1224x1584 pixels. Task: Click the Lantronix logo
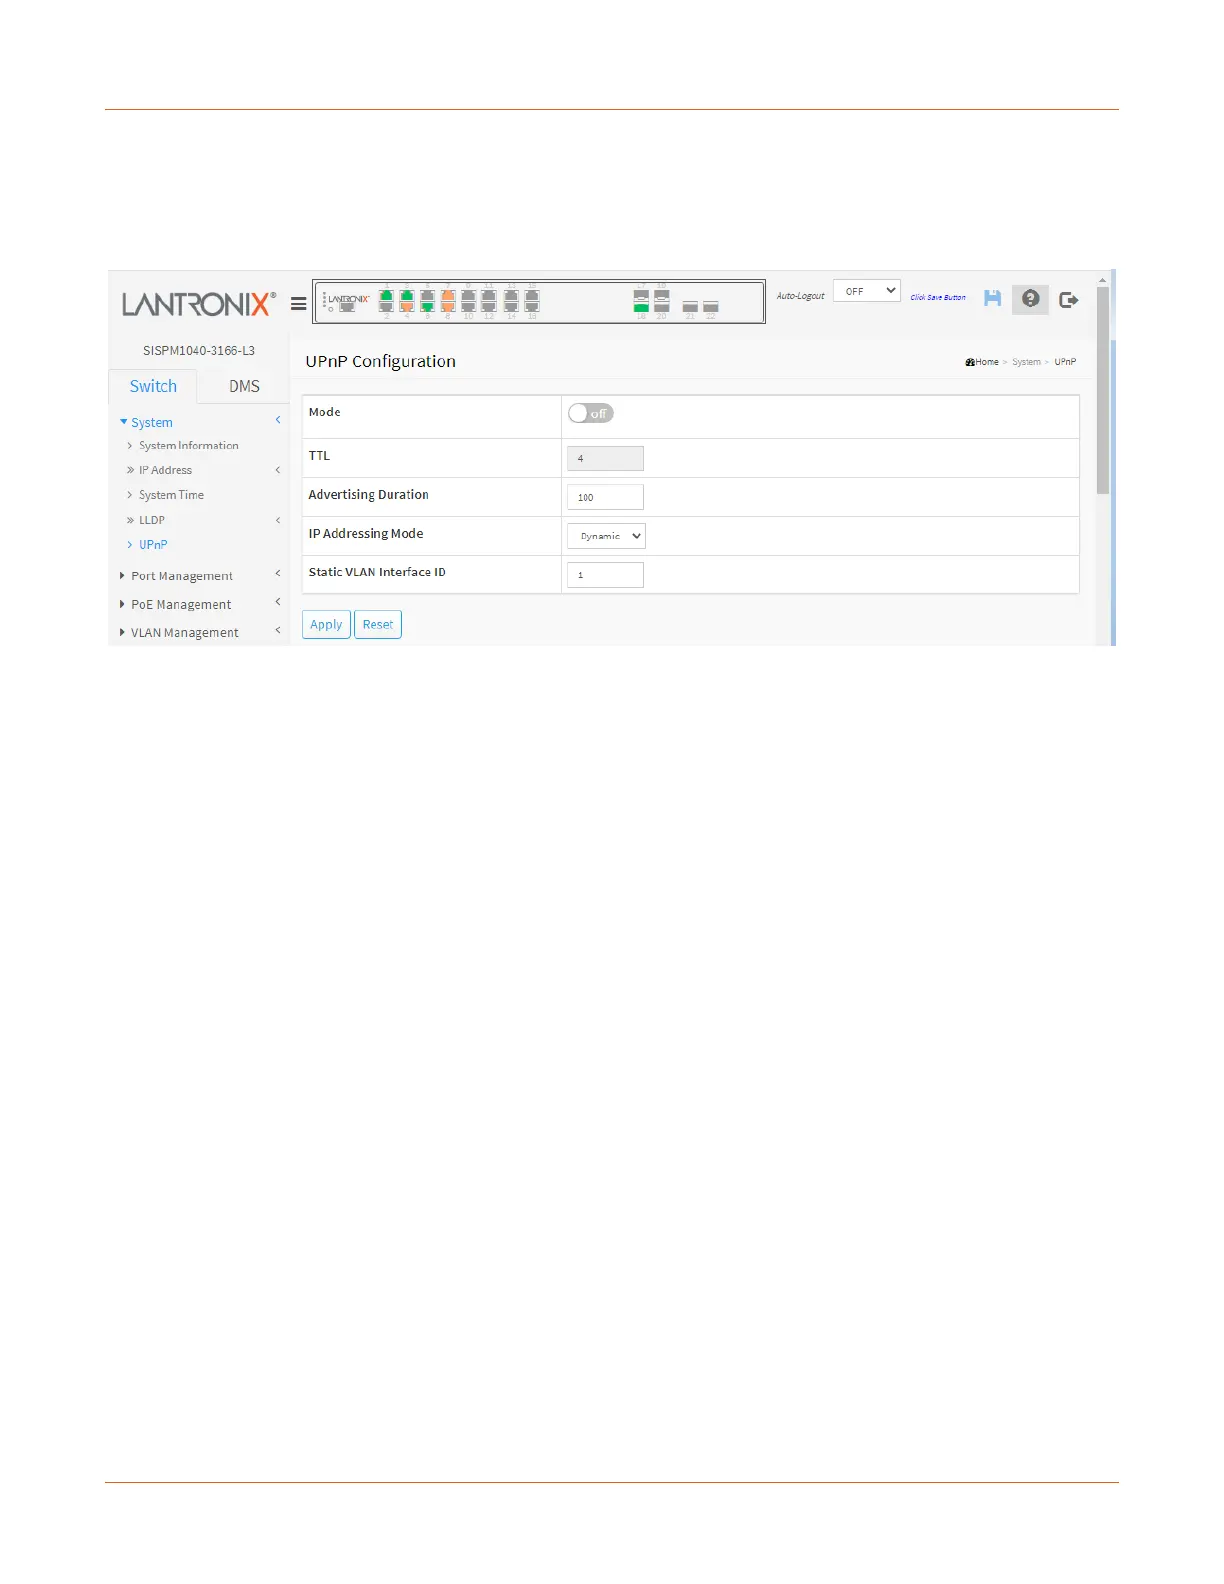pyautogui.click(x=198, y=304)
